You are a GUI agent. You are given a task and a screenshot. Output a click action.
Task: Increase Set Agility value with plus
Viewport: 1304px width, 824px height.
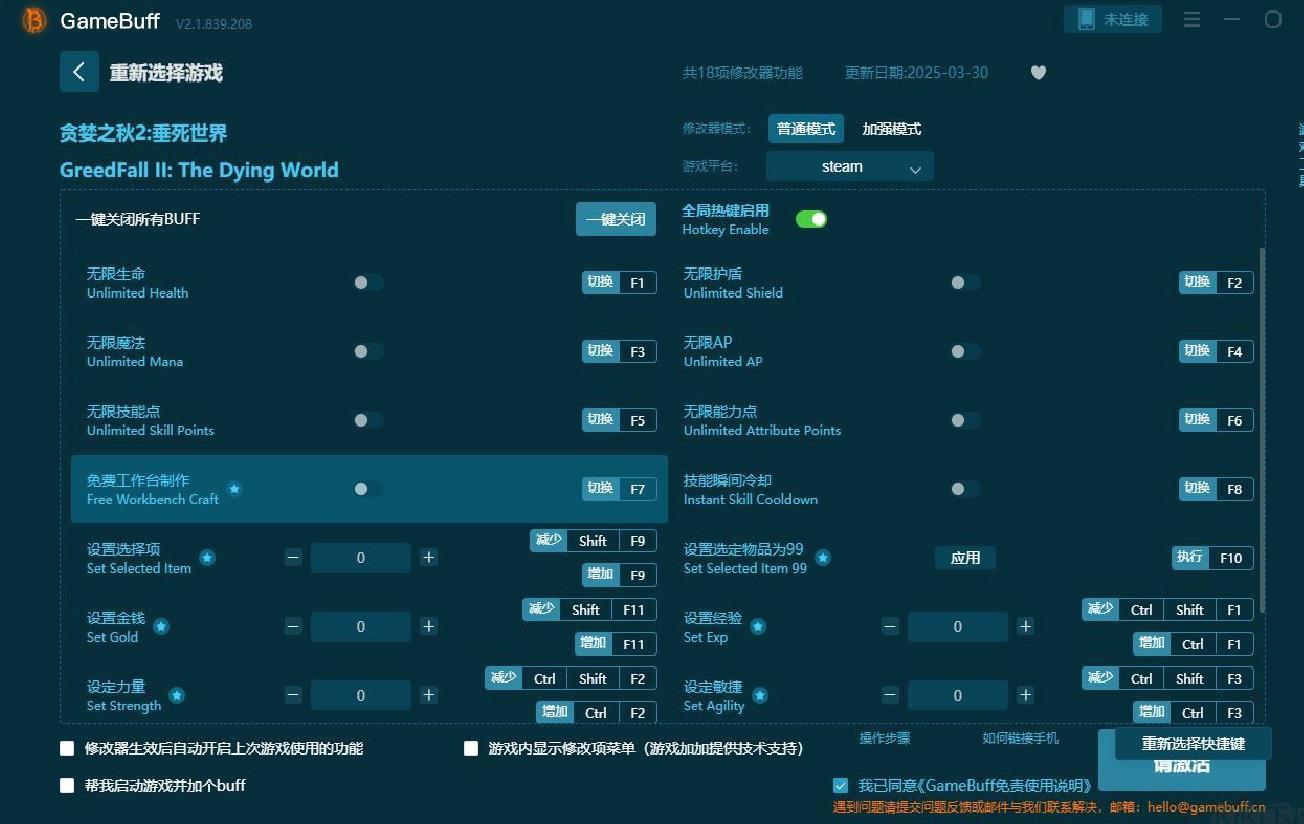click(1025, 695)
